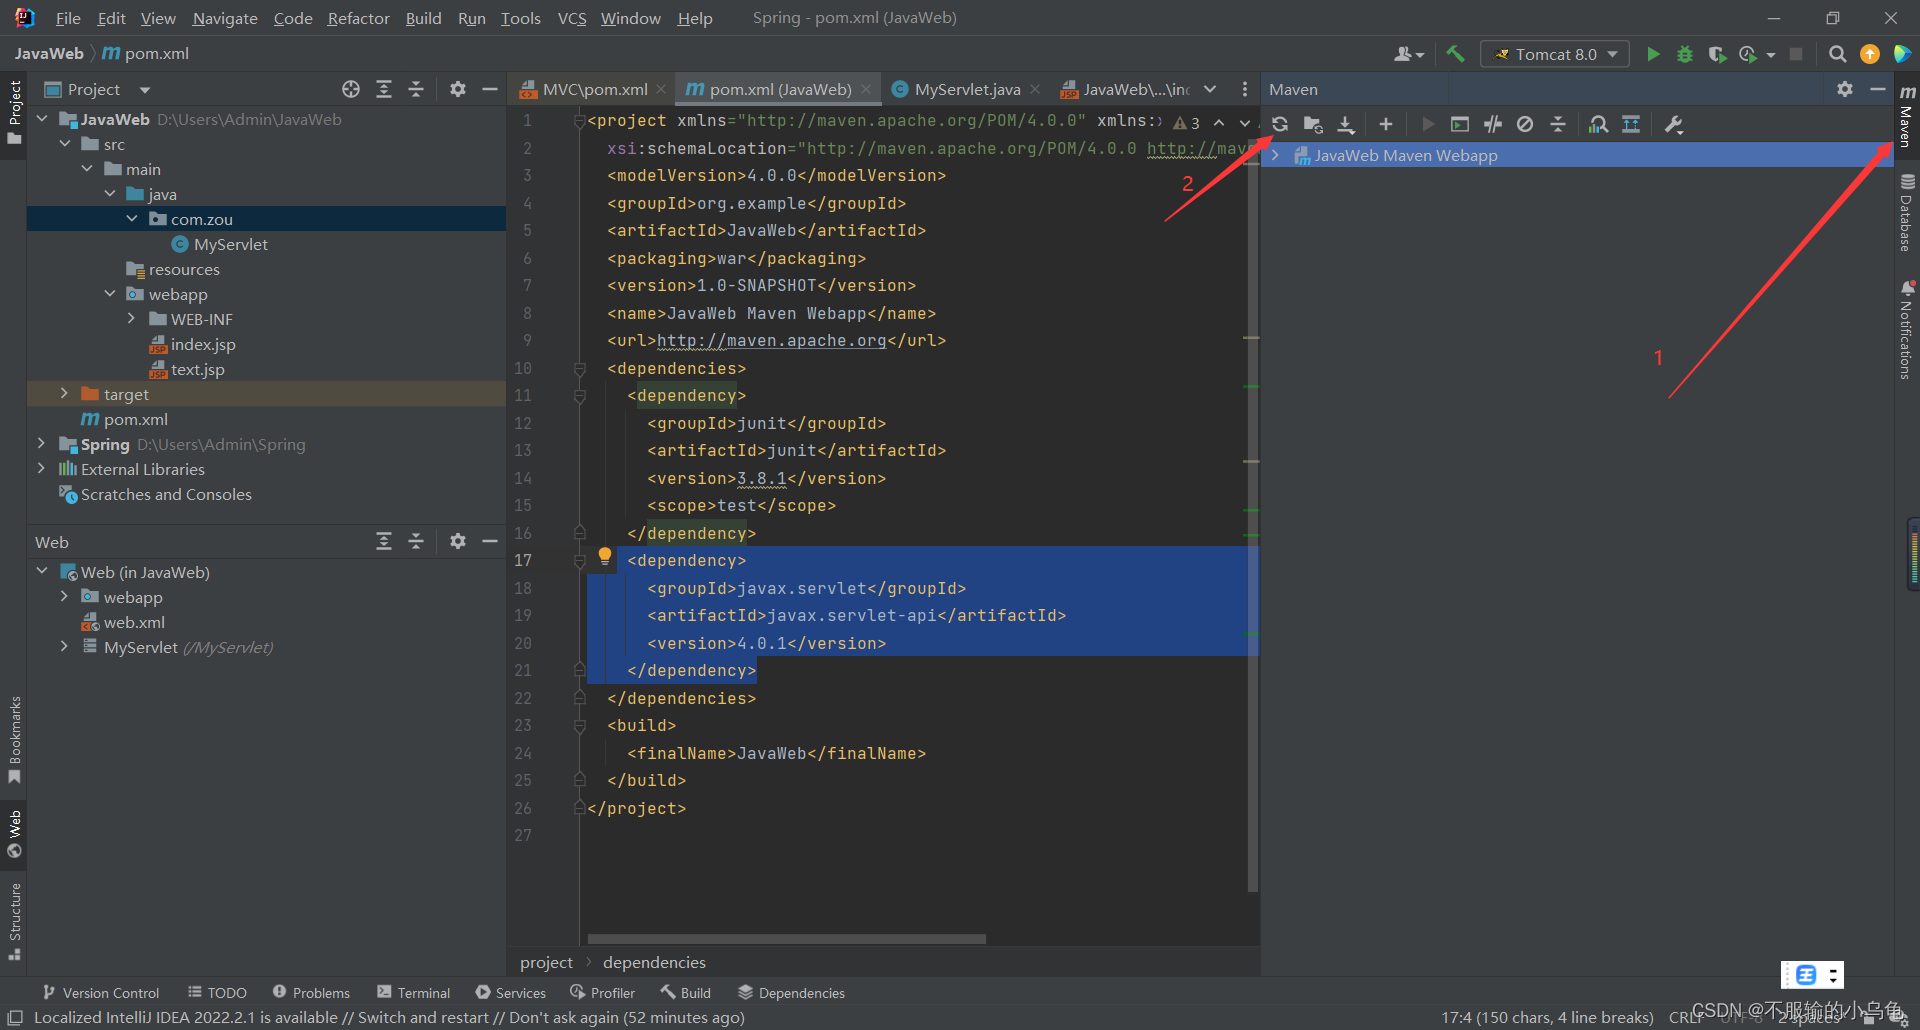Screen dimensions: 1920x1030
Task: Toggle Database side tool window
Action: pyautogui.click(x=1907, y=213)
